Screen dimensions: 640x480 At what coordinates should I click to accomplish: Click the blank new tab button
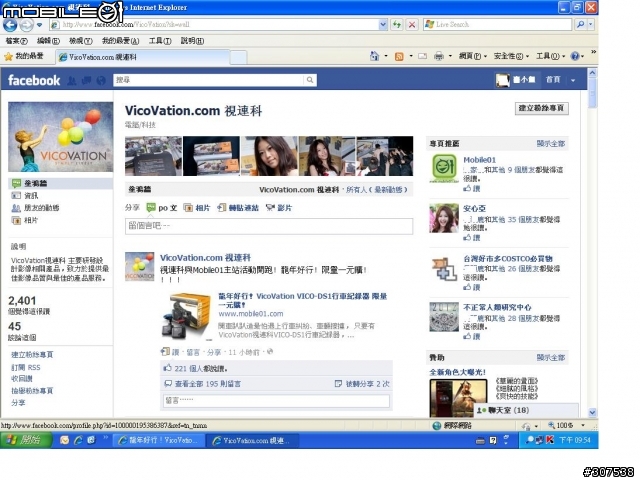[238, 58]
